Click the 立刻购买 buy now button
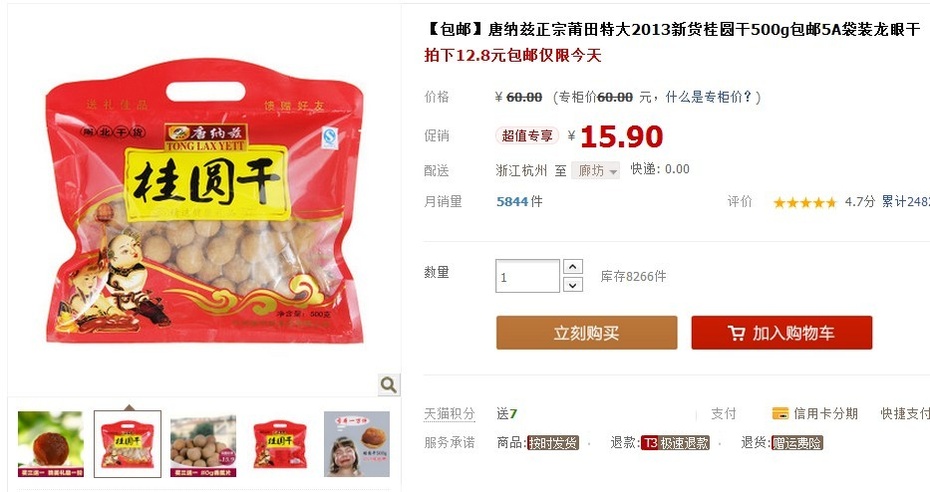 [587, 333]
